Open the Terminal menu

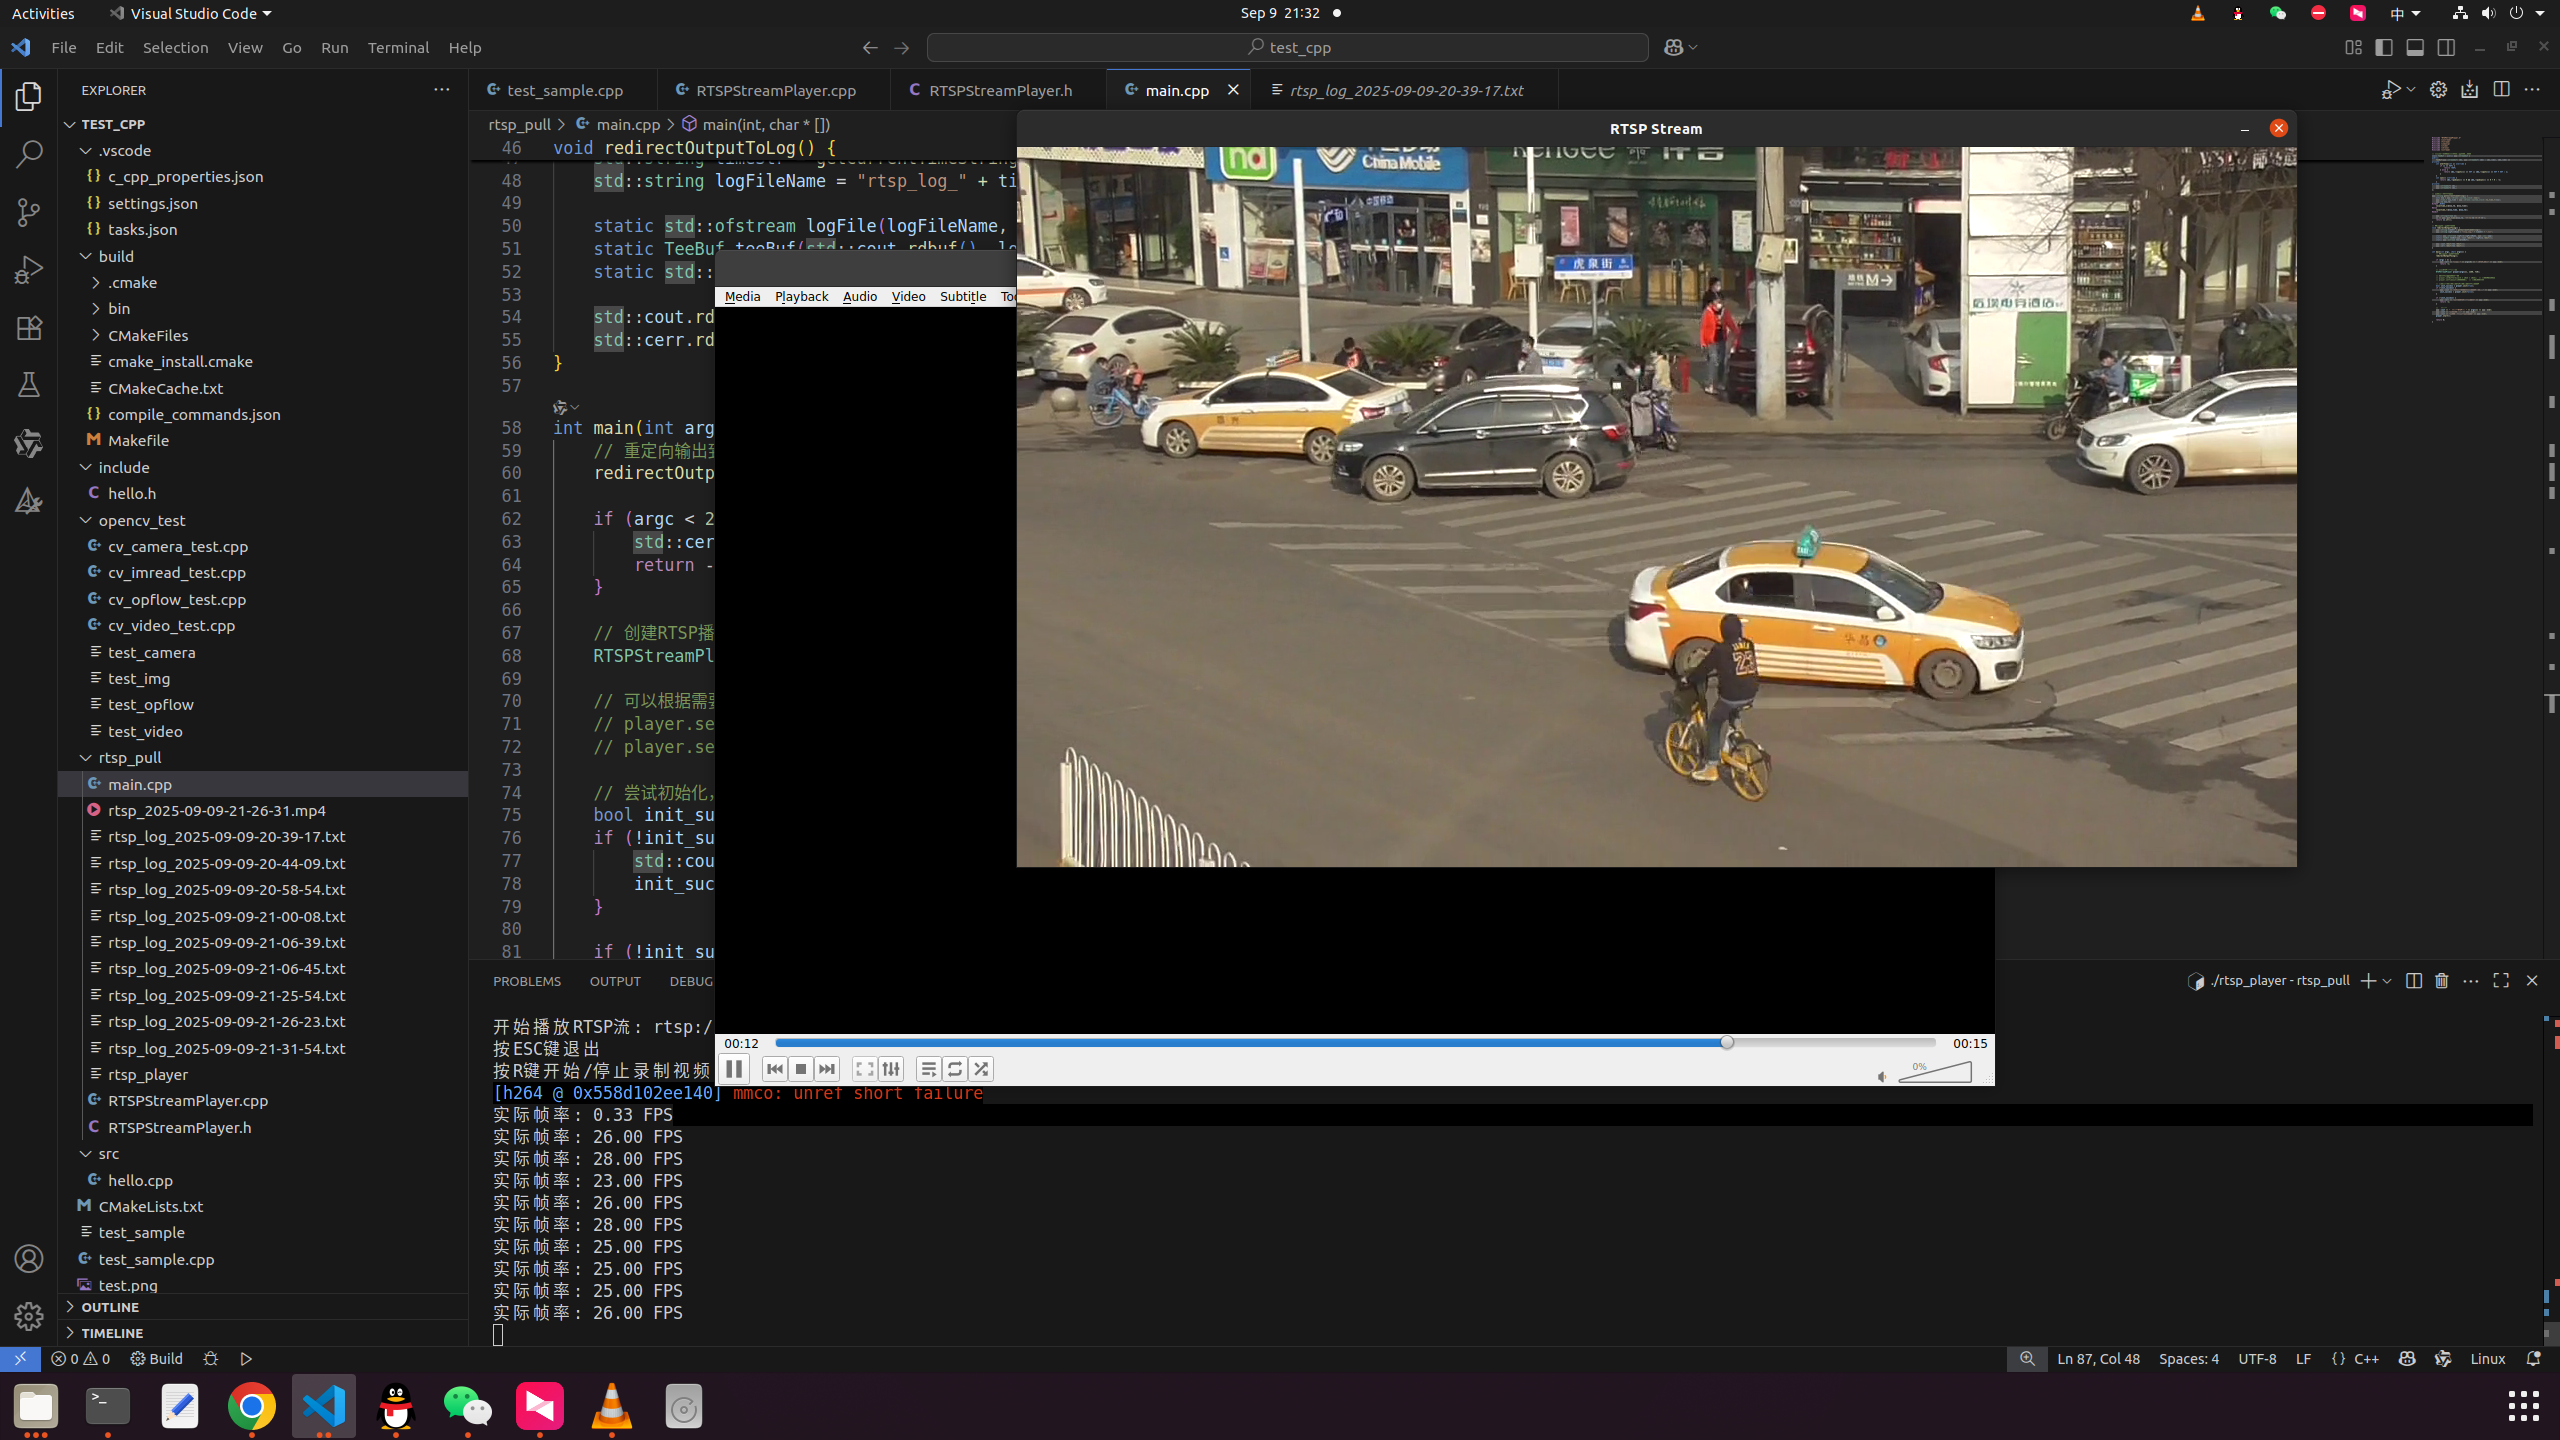pos(398,47)
